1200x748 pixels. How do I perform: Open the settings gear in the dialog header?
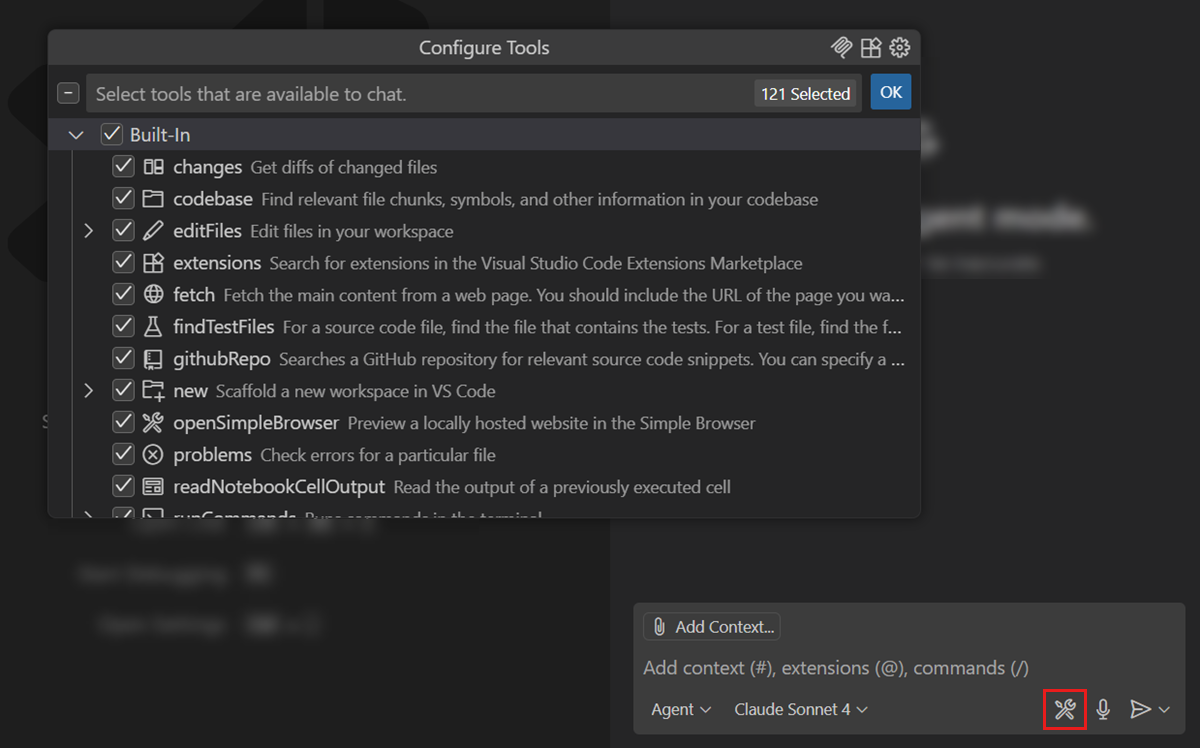pyautogui.click(x=899, y=47)
